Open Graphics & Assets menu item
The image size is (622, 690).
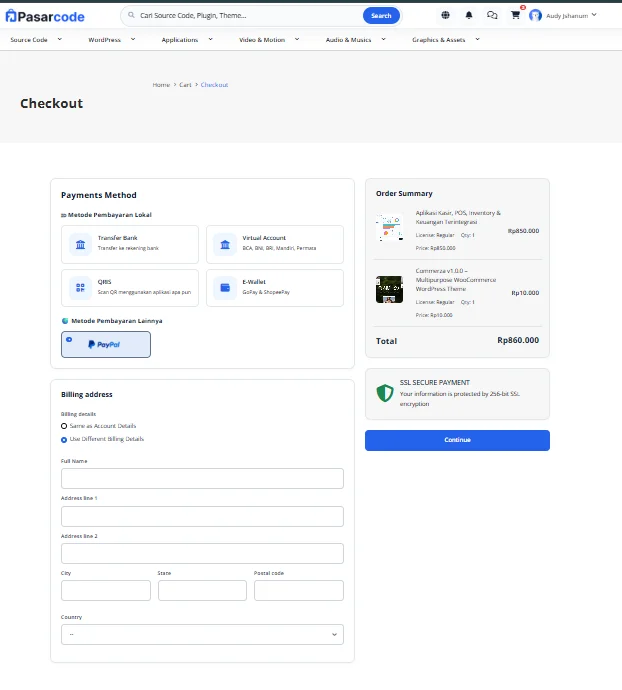(438, 40)
